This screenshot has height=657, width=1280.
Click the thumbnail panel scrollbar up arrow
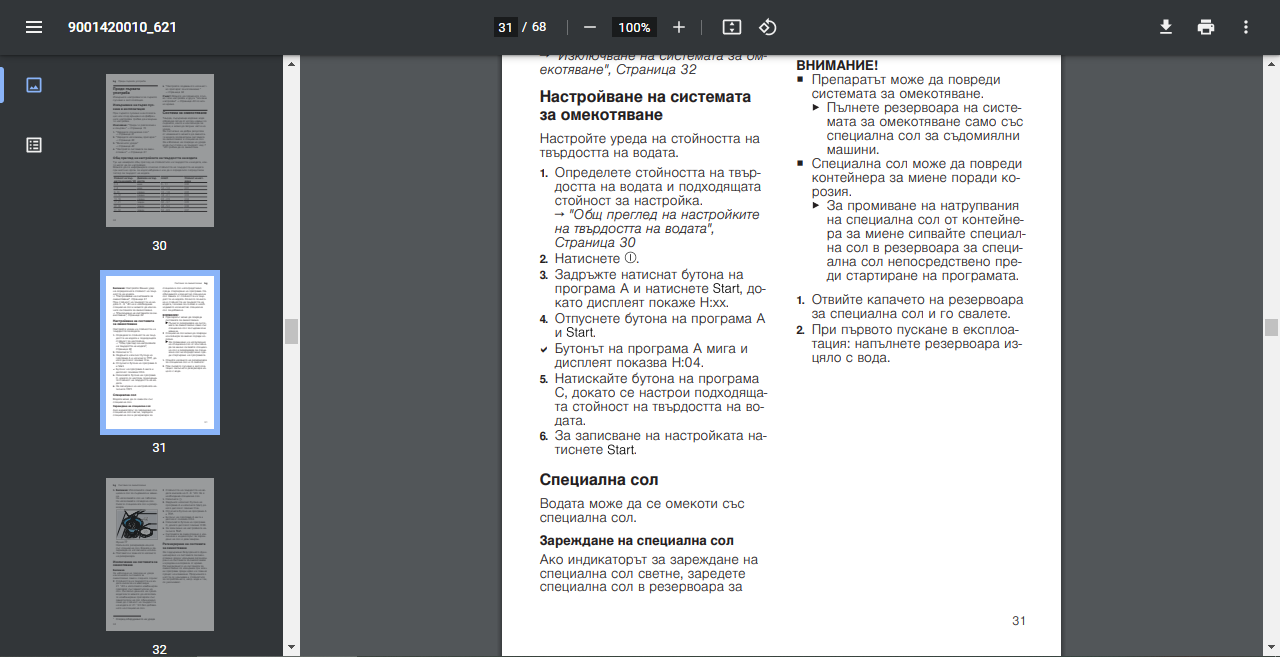pos(291,63)
